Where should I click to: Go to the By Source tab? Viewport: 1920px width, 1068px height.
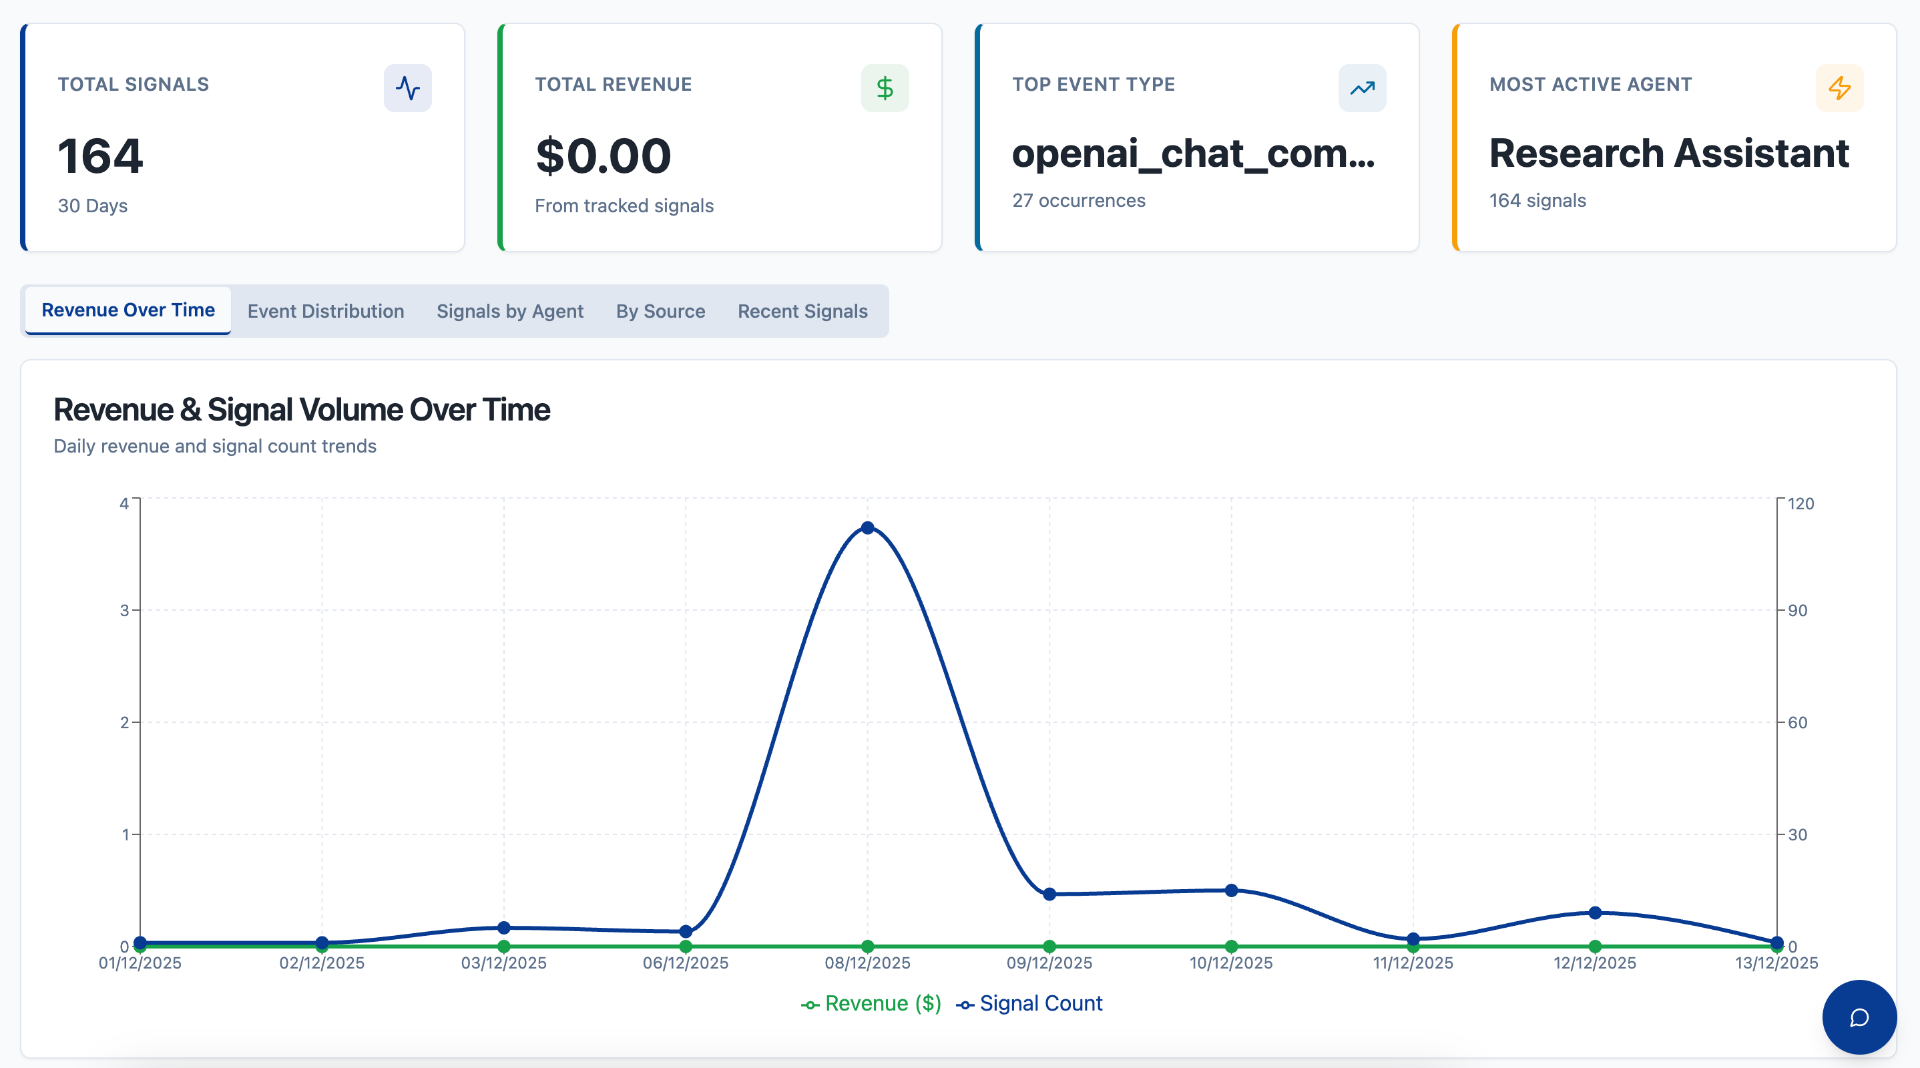(x=661, y=311)
